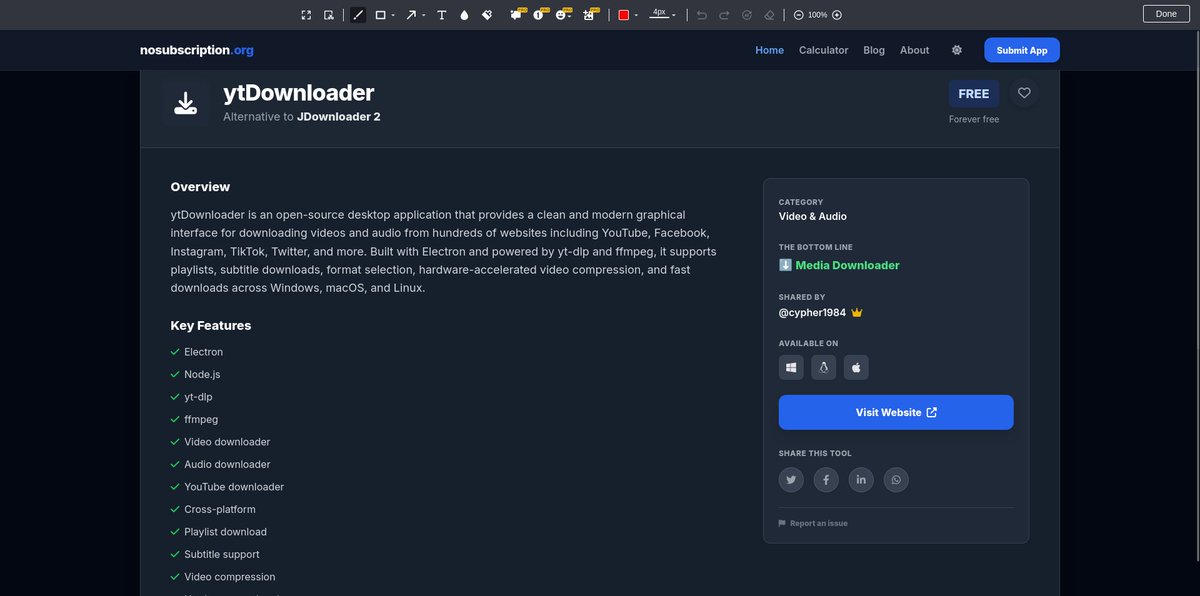Open the JDownloader 2 alternative link

tap(339, 116)
